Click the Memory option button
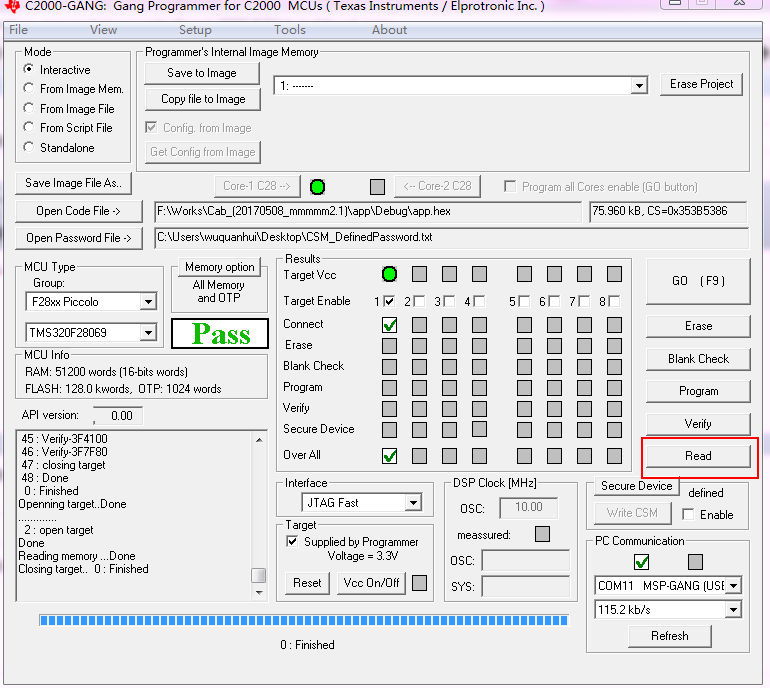Image resolution: width=770 pixels, height=688 pixels. click(220, 267)
